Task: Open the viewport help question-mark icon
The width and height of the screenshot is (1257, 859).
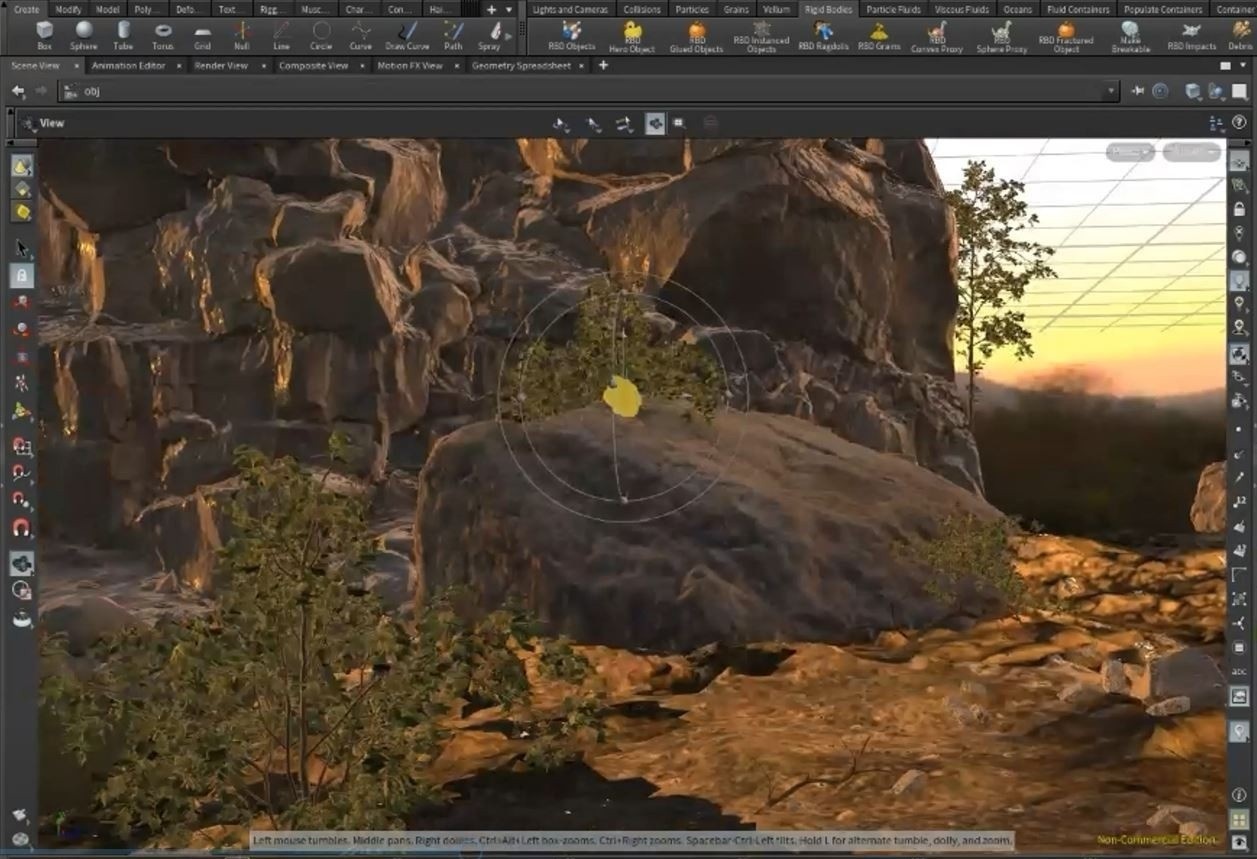Action: coord(1239,122)
